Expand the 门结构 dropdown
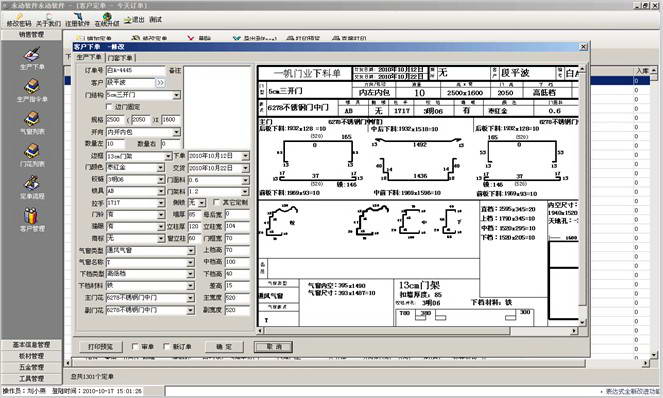663x398 pixels. 177,95
